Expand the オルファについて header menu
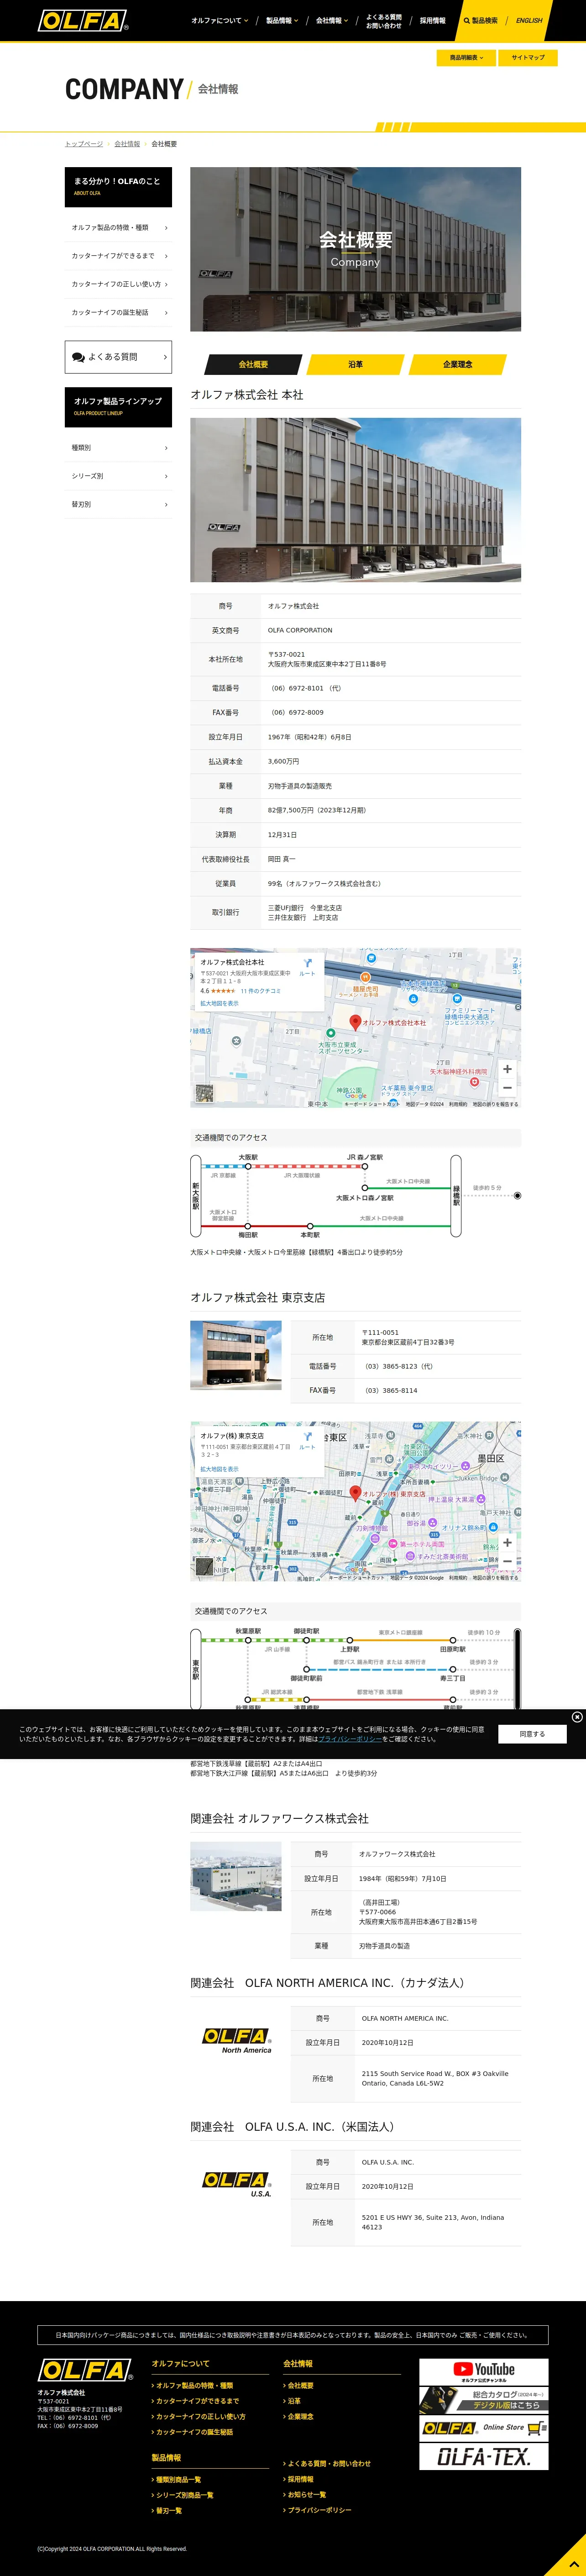This screenshot has height=2576, width=586. click(220, 20)
